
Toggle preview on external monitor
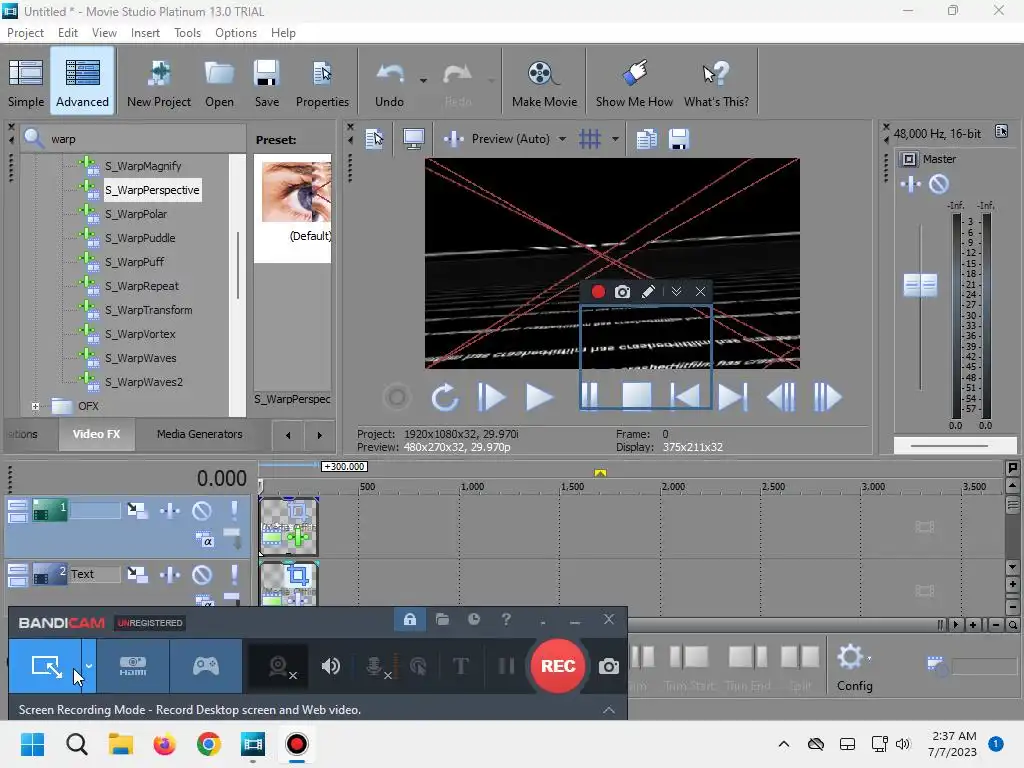(413, 139)
